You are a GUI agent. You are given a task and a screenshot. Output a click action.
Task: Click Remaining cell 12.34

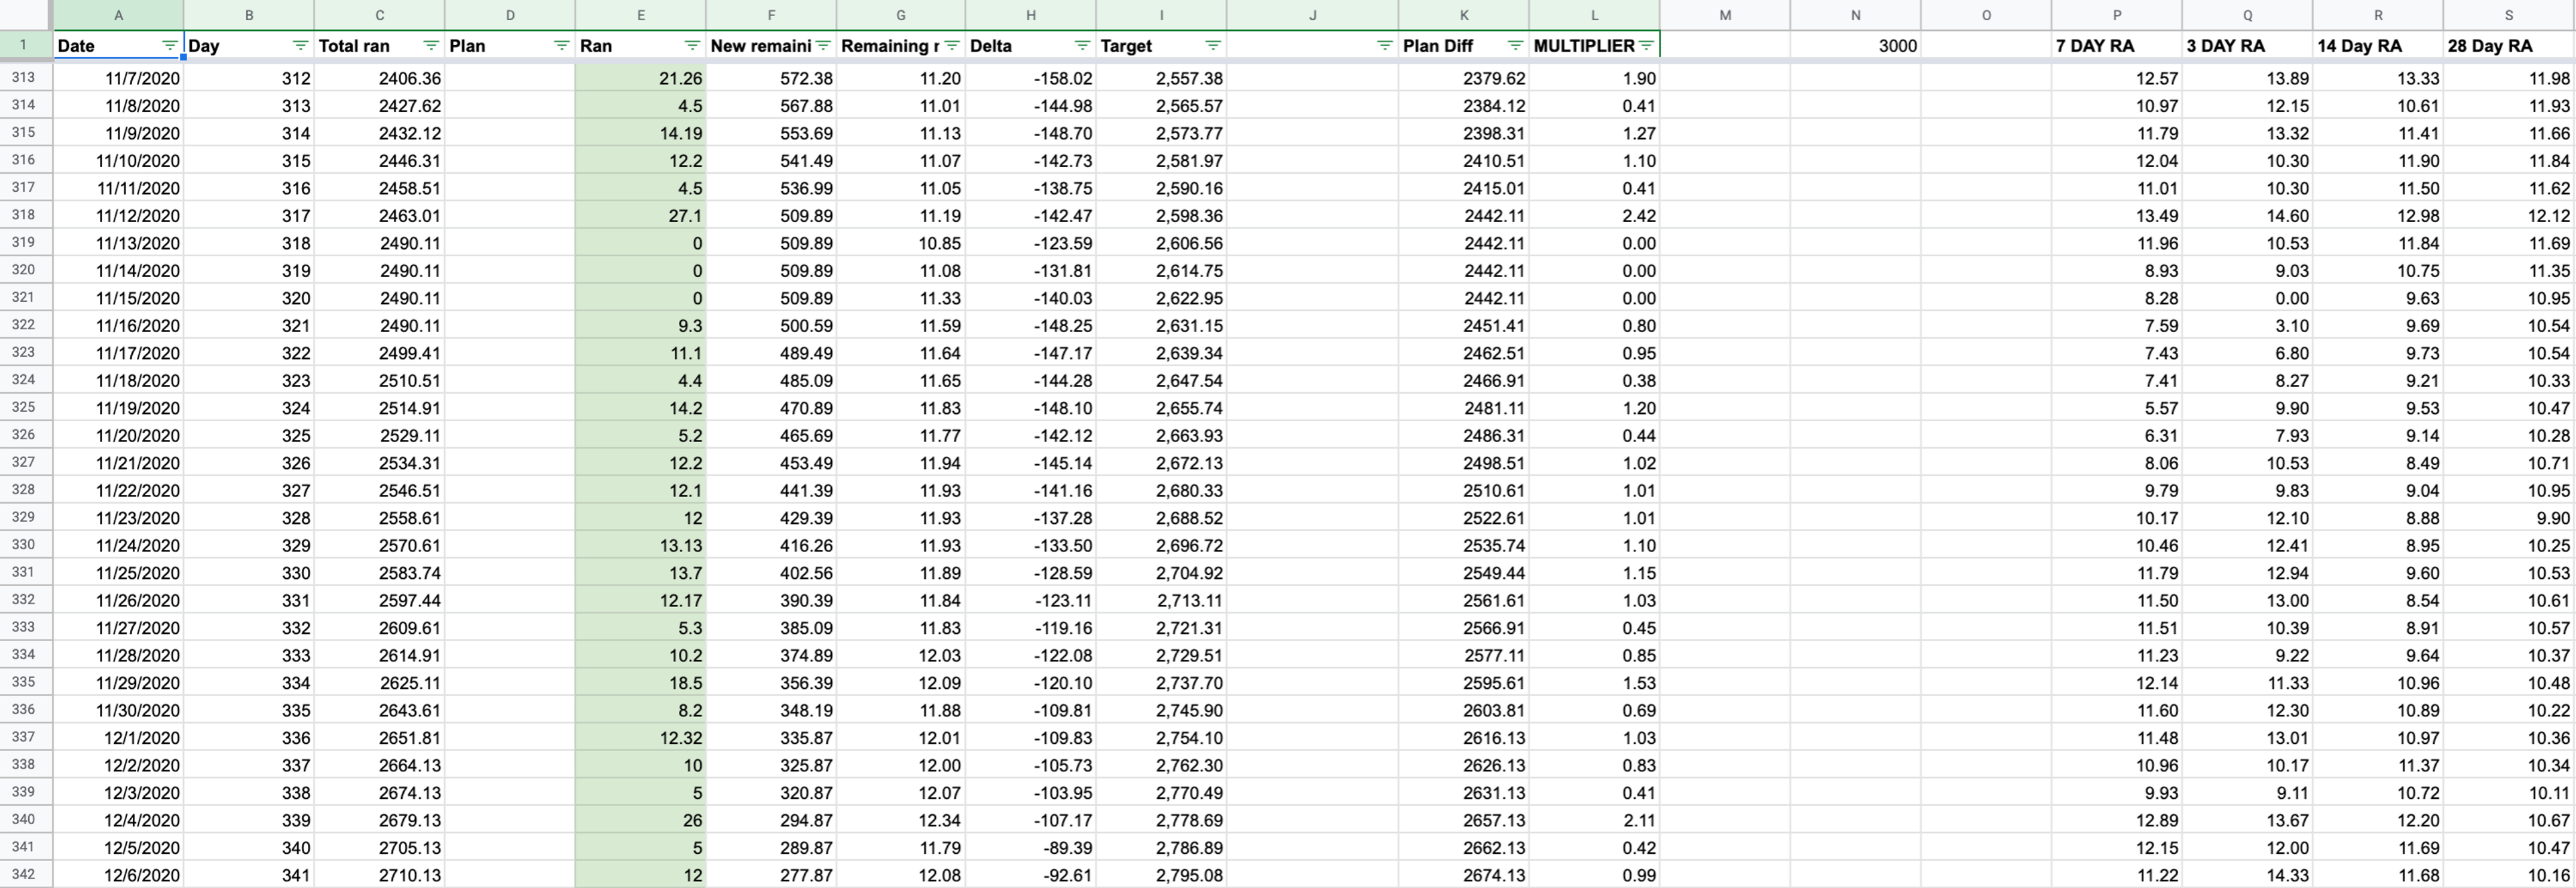901,820
